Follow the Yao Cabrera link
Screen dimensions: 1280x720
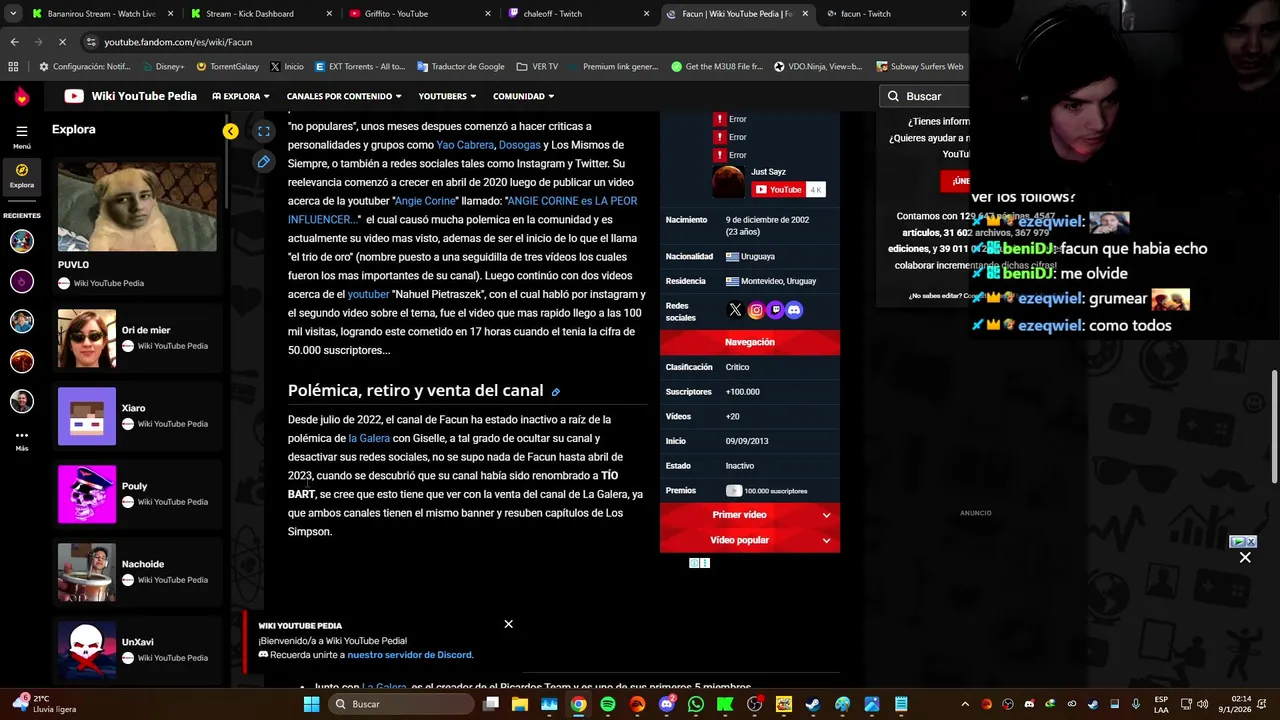(465, 145)
